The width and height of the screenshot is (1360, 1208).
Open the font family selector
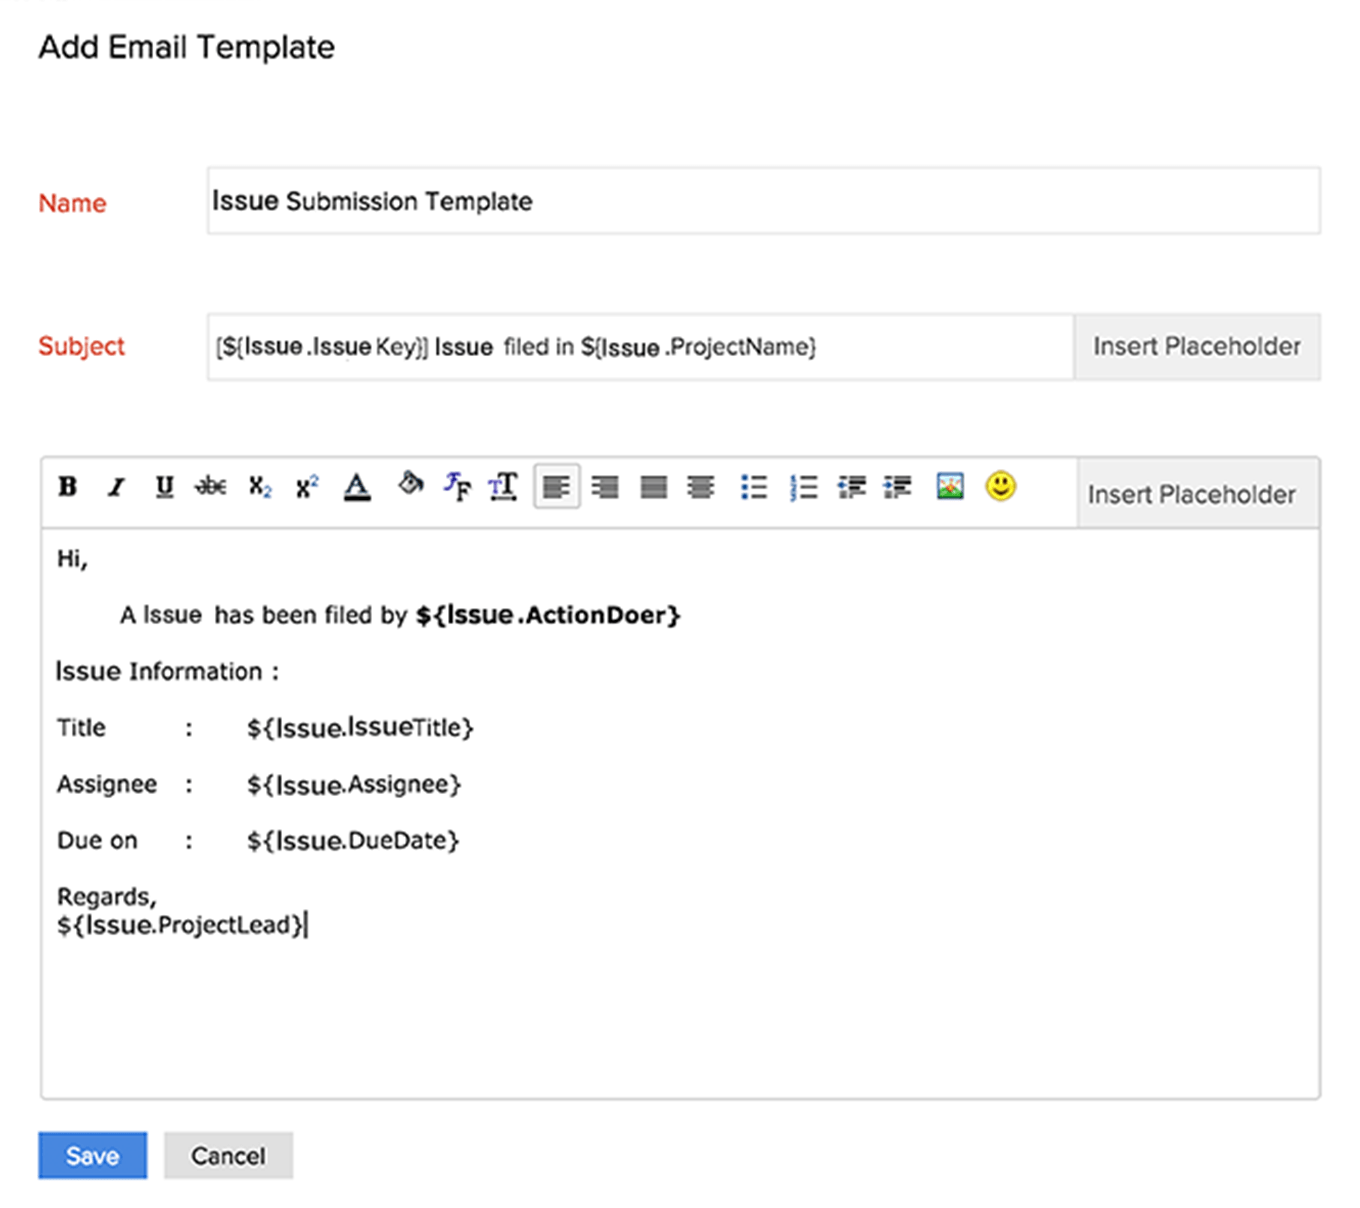(457, 487)
